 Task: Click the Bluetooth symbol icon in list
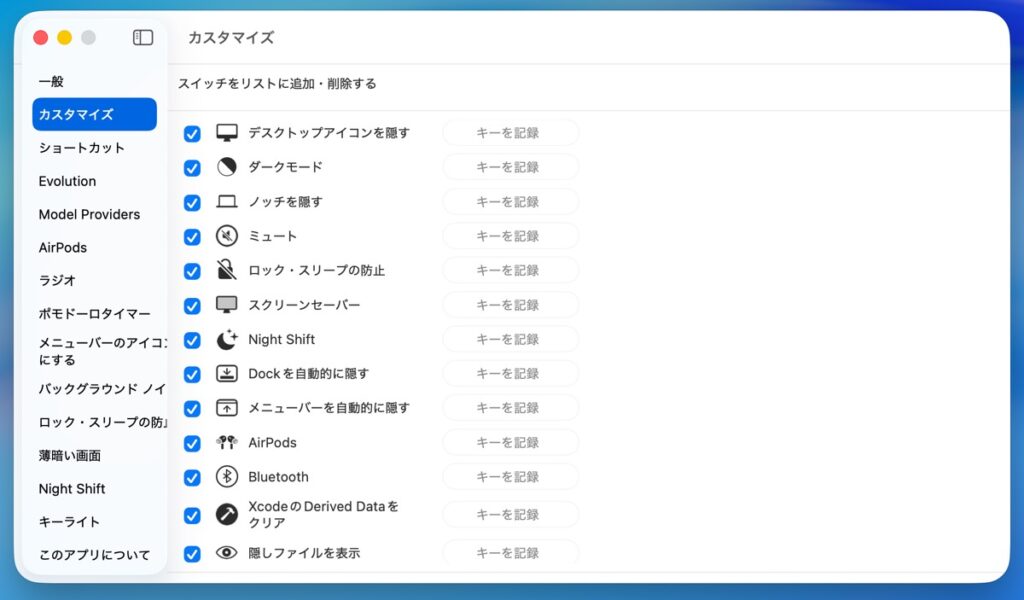coord(227,477)
